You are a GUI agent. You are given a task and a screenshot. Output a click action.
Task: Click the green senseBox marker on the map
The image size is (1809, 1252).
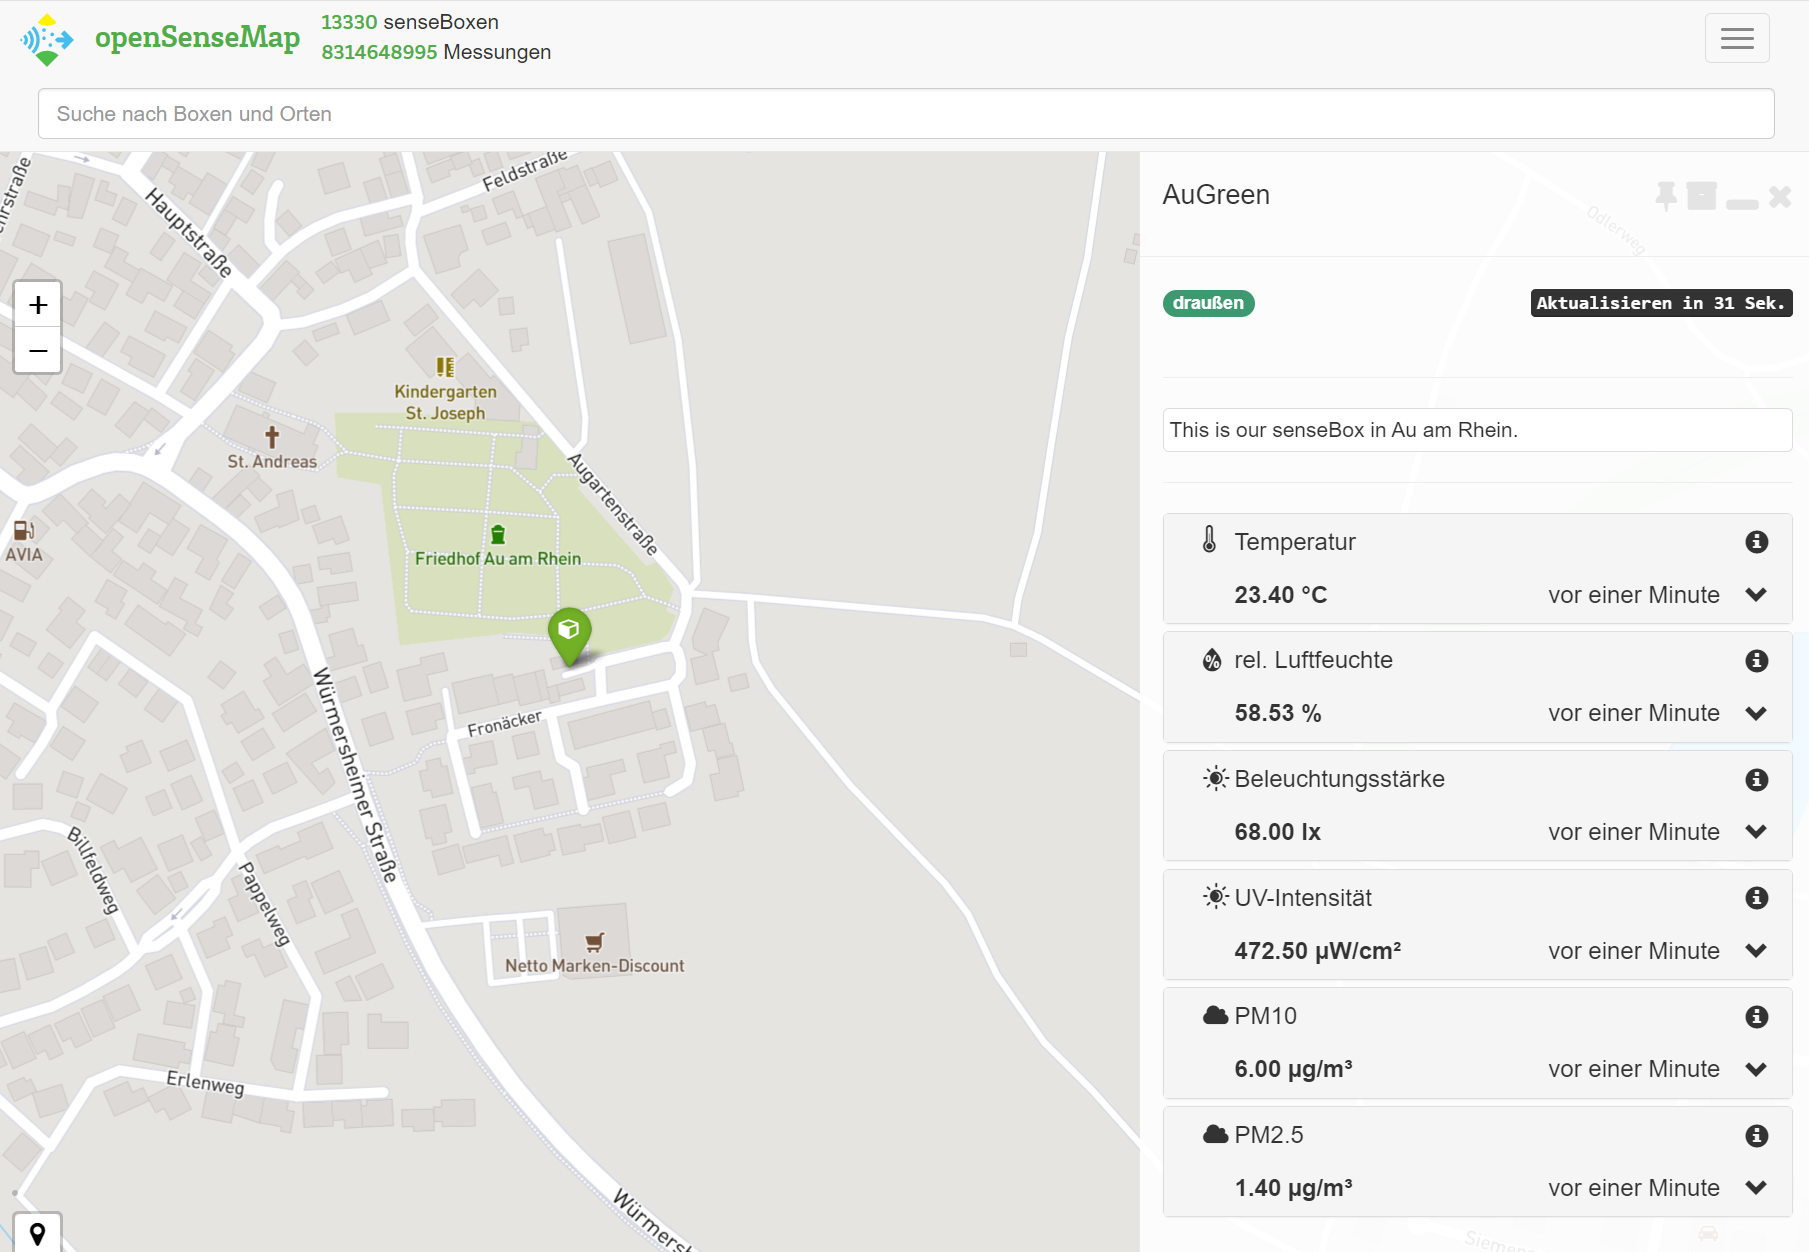569,632
